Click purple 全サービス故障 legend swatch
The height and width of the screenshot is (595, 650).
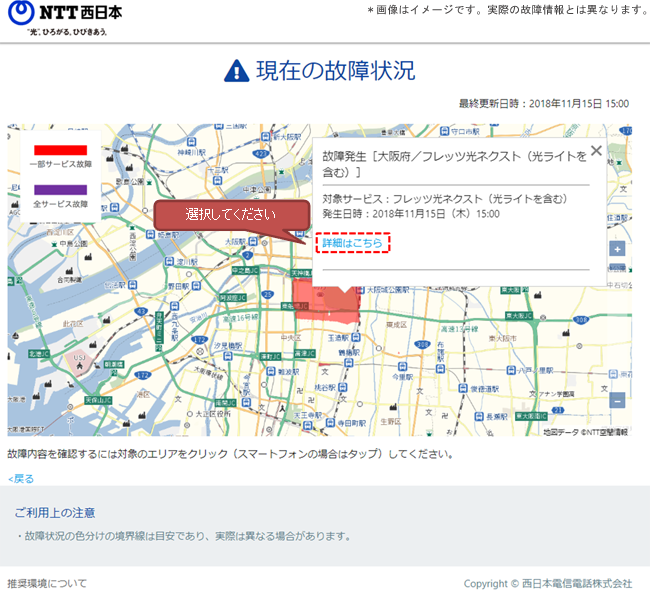tap(61, 188)
